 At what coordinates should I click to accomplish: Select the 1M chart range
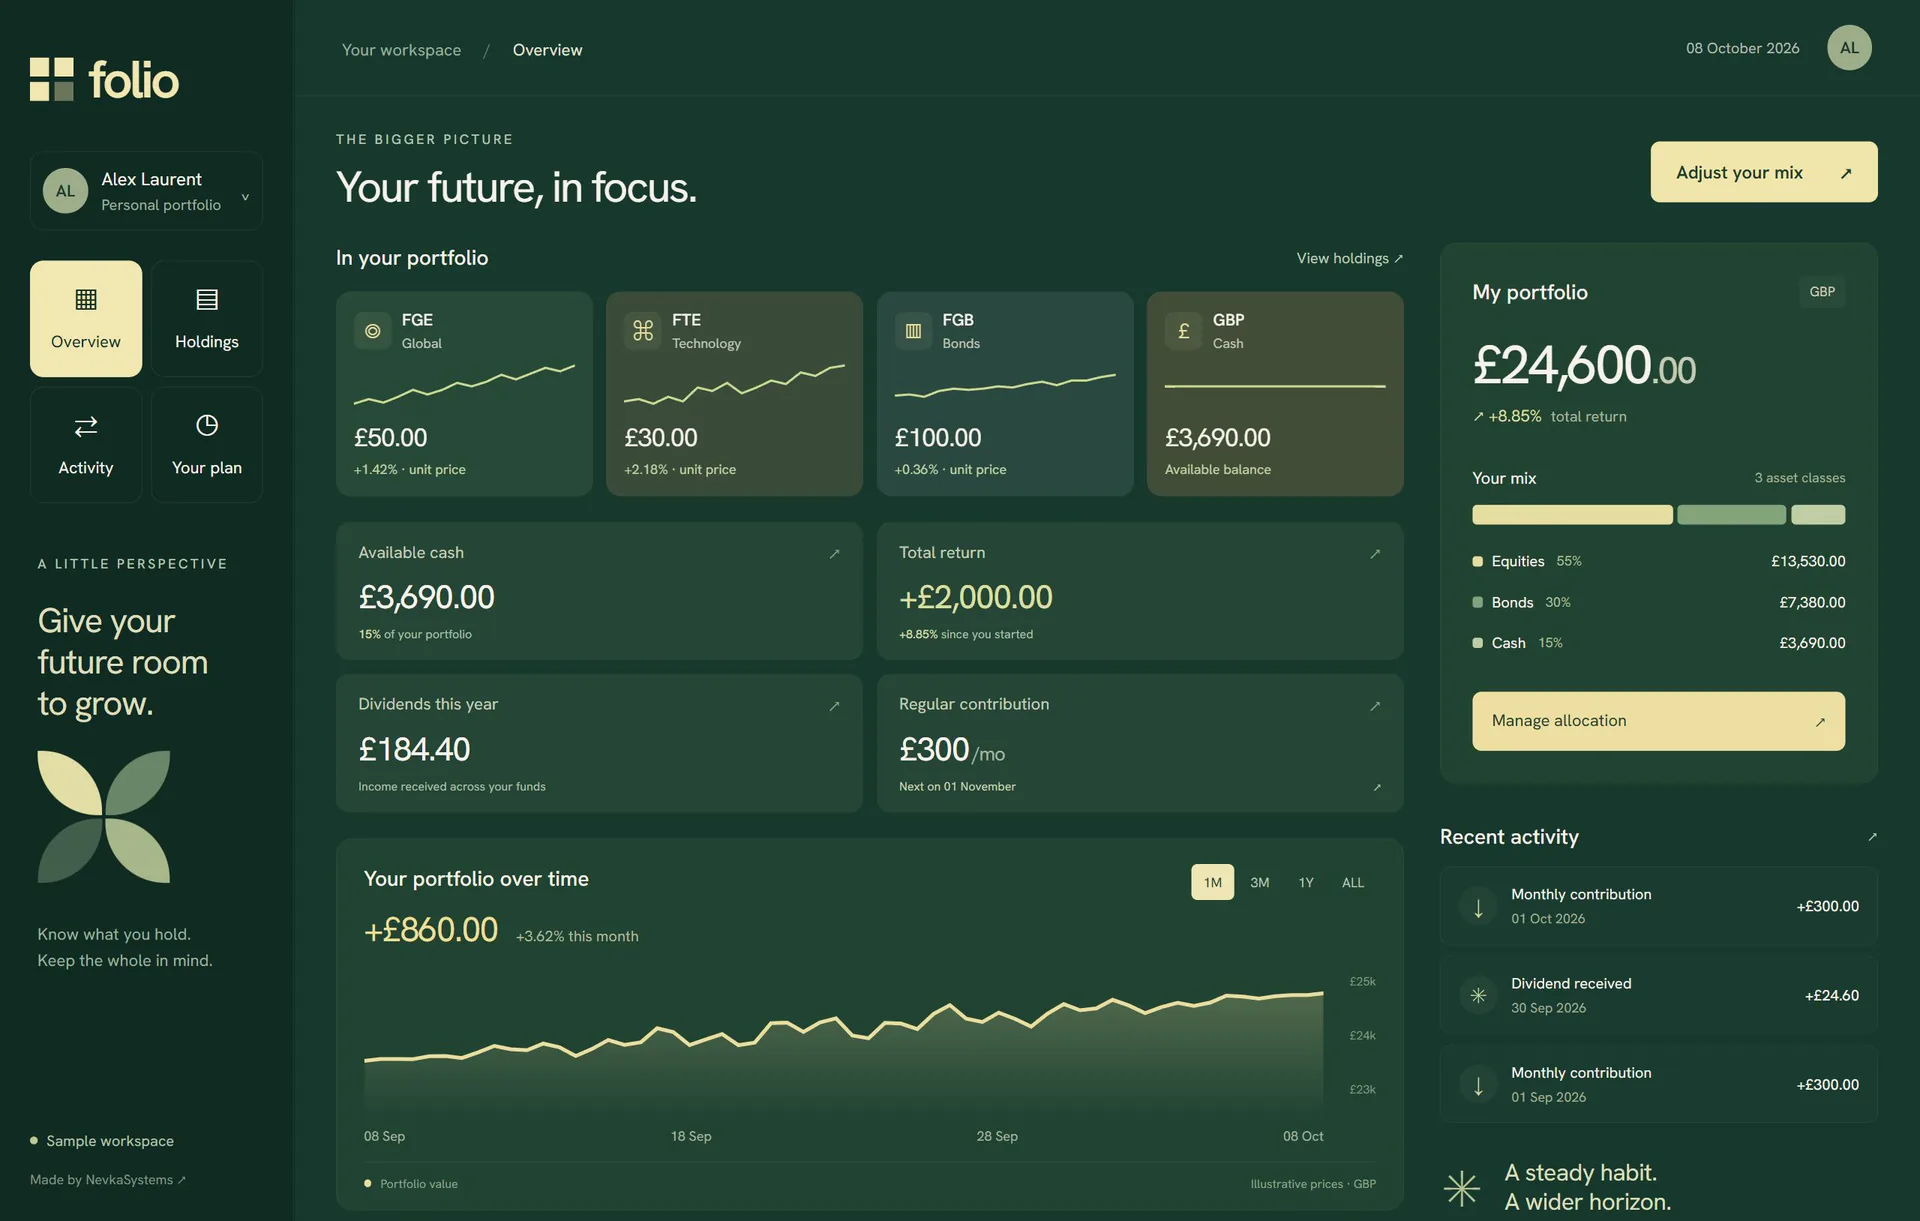1212,882
